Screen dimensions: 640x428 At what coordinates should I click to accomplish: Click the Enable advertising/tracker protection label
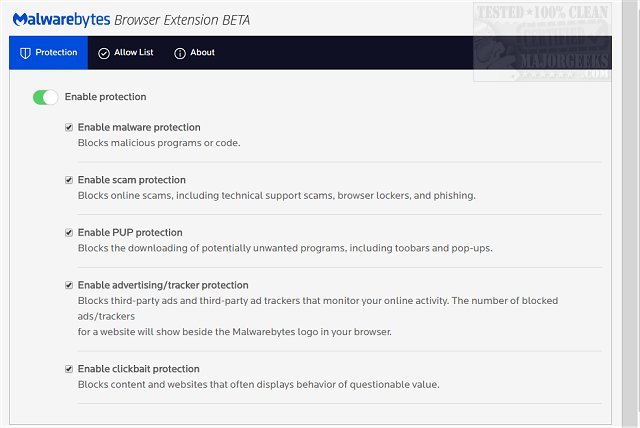pos(163,285)
